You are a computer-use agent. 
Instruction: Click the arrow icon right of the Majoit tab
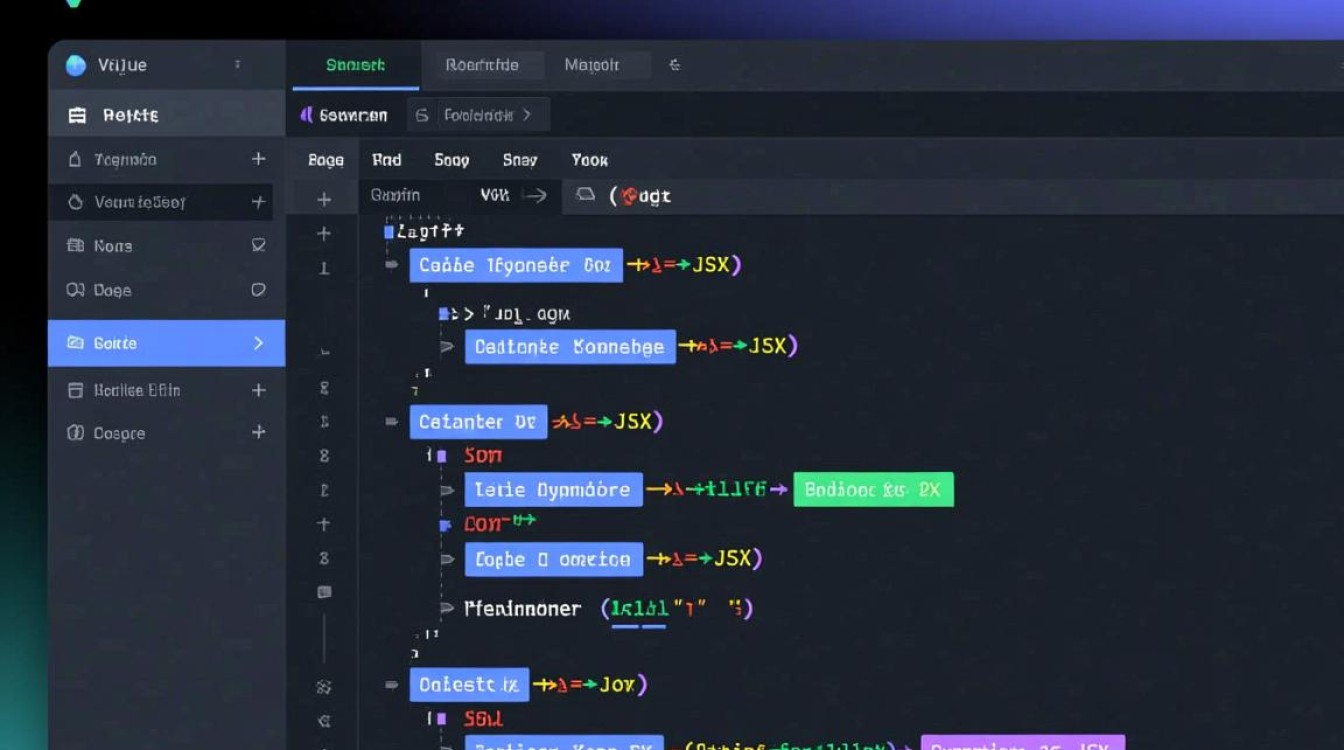coord(675,65)
